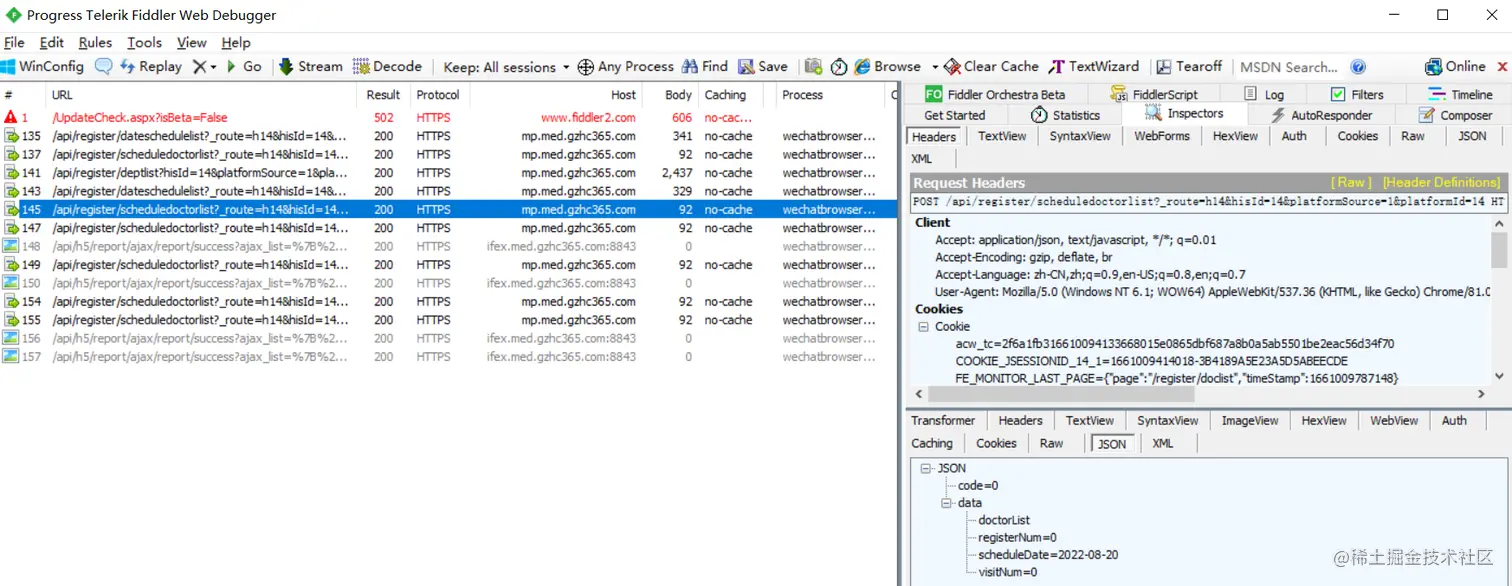Open the Keep: All sessions dropdown

coord(506,67)
